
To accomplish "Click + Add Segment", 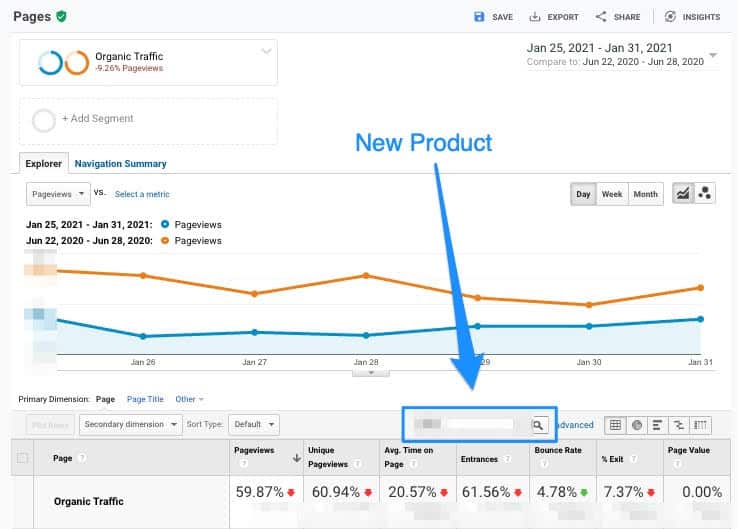I will click(x=98, y=119).
